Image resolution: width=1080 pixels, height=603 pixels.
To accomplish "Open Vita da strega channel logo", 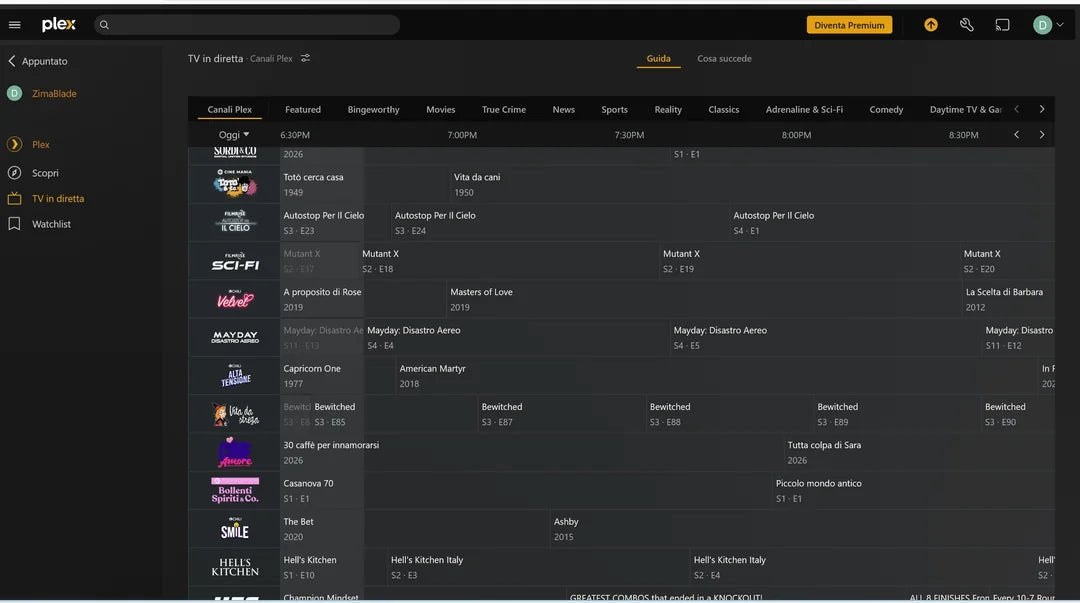I will pyautogui.click(x=235, y=413).
